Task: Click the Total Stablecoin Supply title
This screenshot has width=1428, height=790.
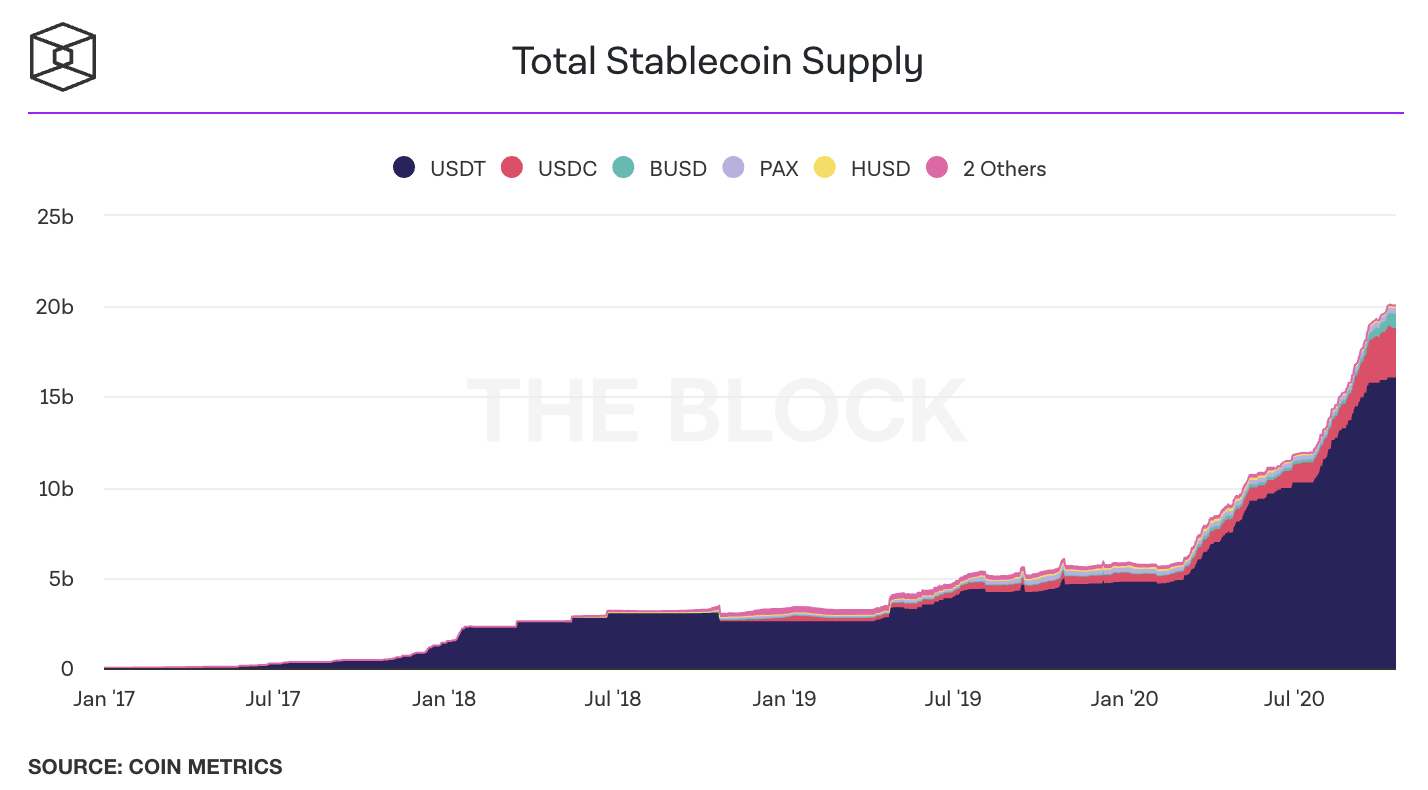Action: (717, 62)
